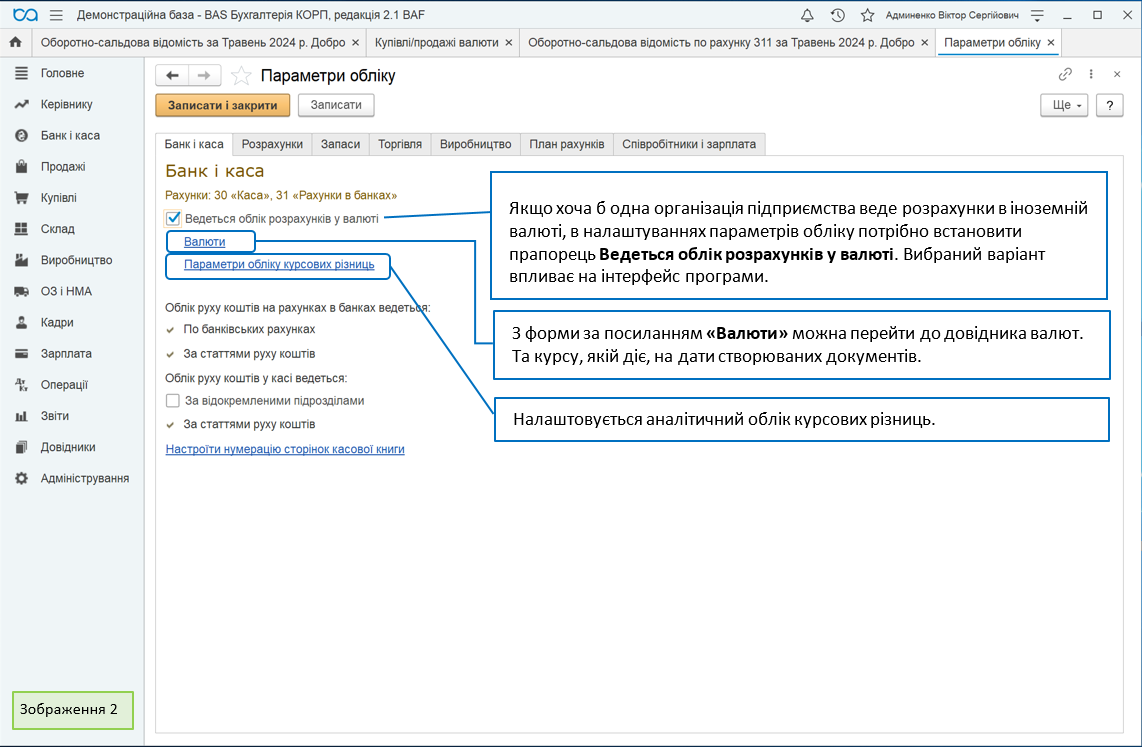Screen dimensions: 1142x747
Task: Switch to the Розрахунки tab
Action: click(272, 144)
